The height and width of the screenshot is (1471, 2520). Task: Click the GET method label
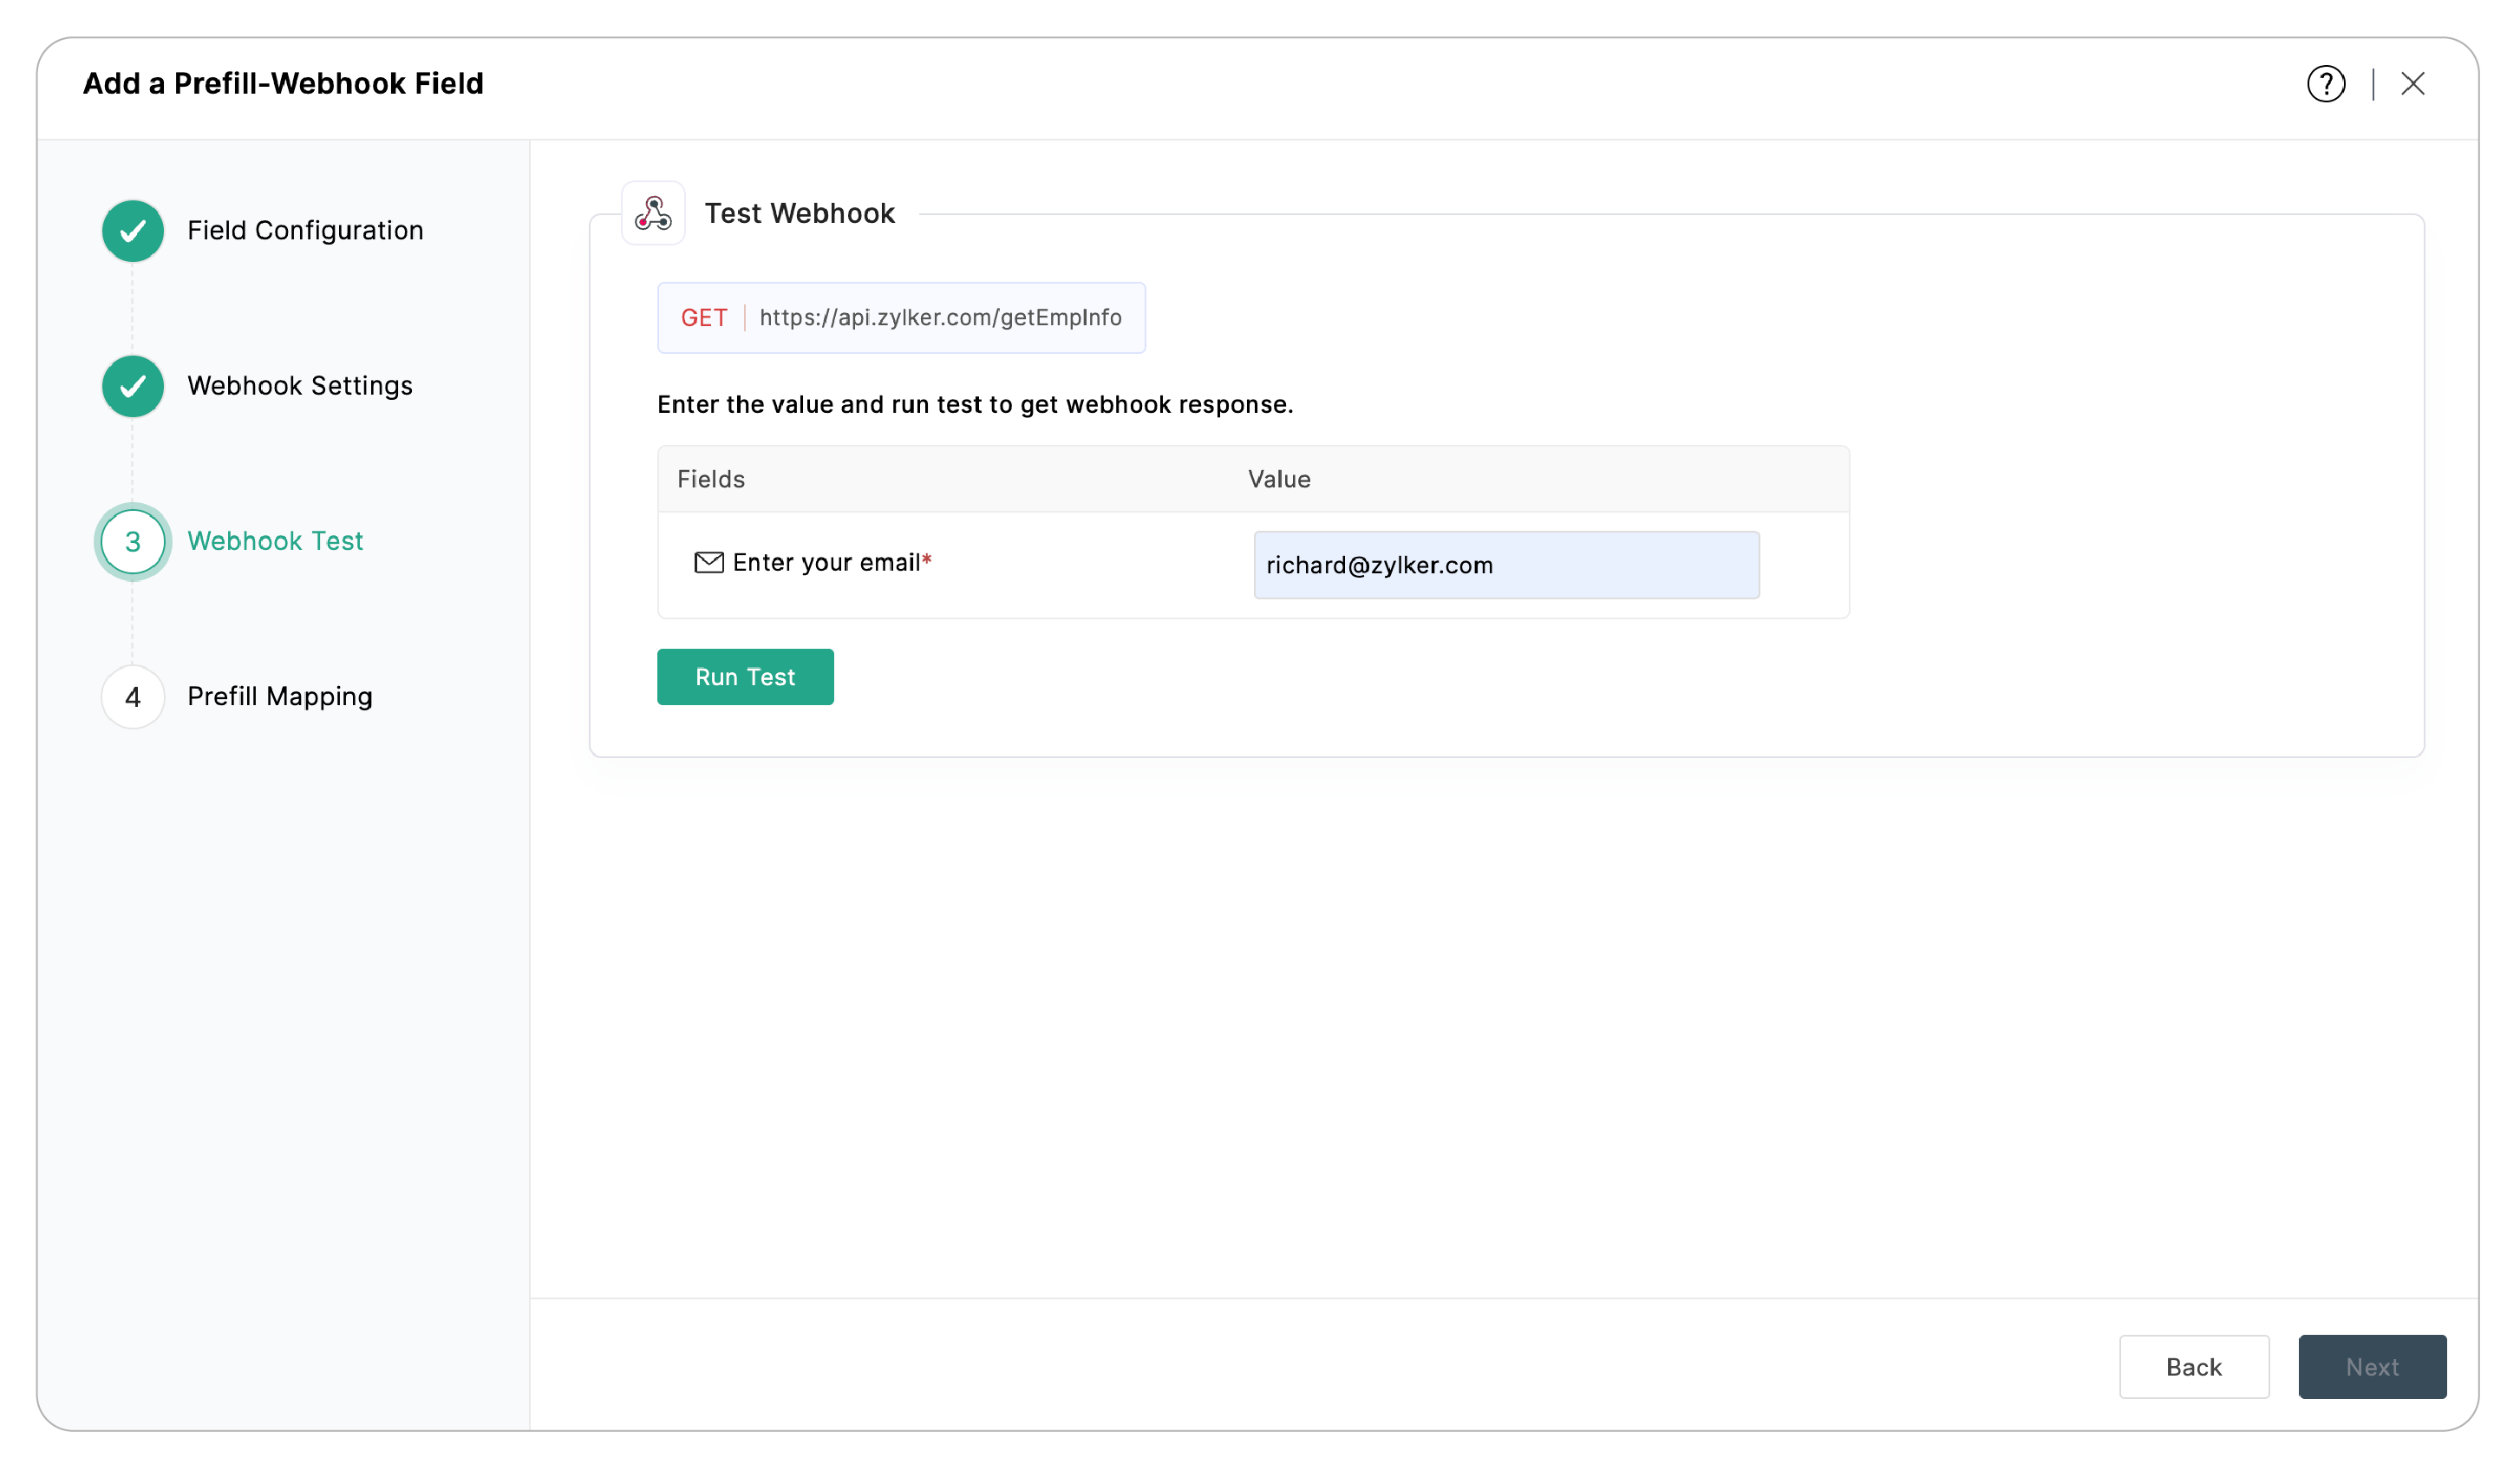(x=705, y=317)
